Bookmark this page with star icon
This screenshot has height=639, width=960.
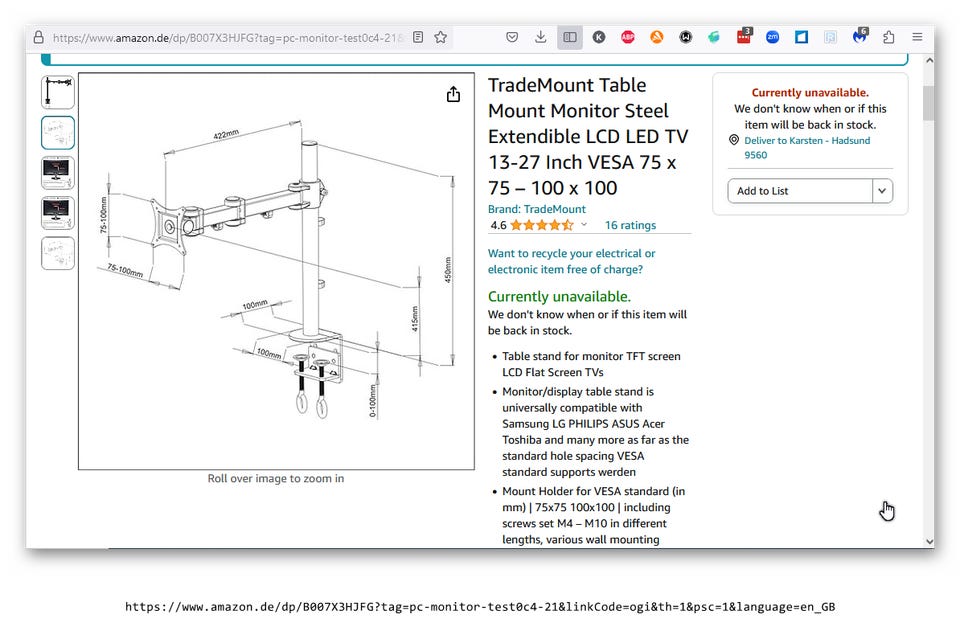pyautogui.click(x=441, y=37)
